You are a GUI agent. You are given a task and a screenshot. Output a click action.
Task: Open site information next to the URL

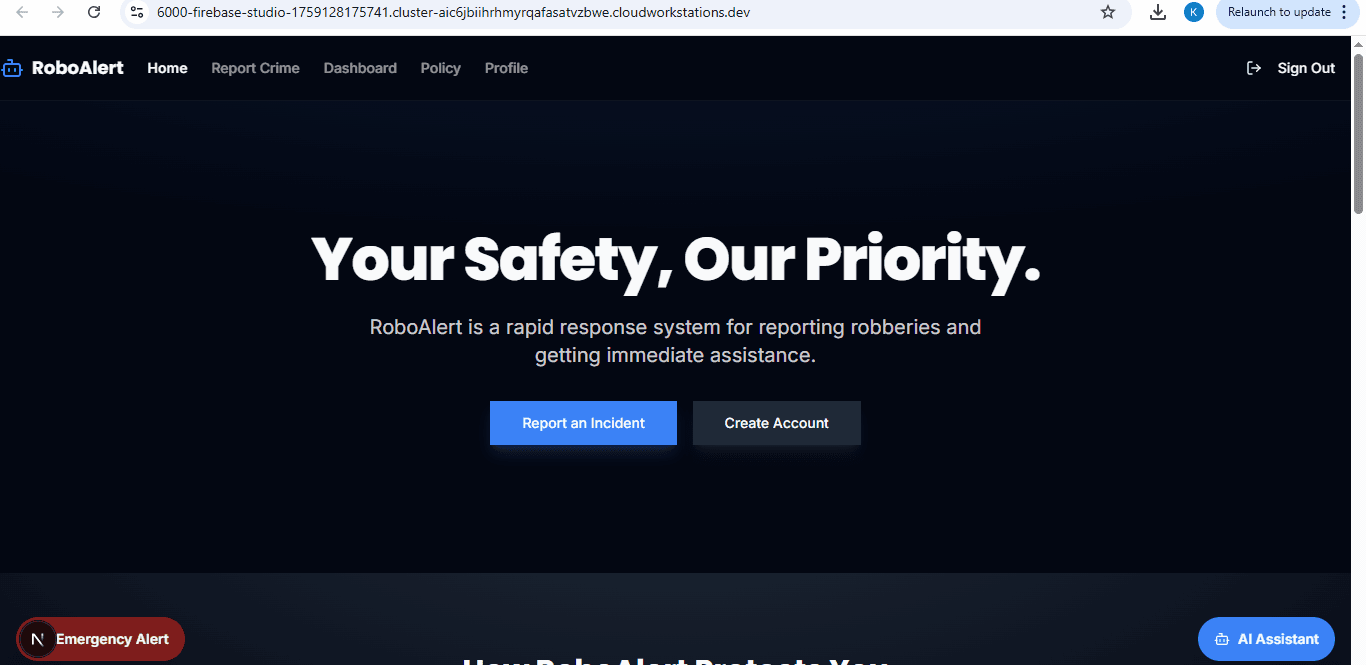tap(135, 13)
